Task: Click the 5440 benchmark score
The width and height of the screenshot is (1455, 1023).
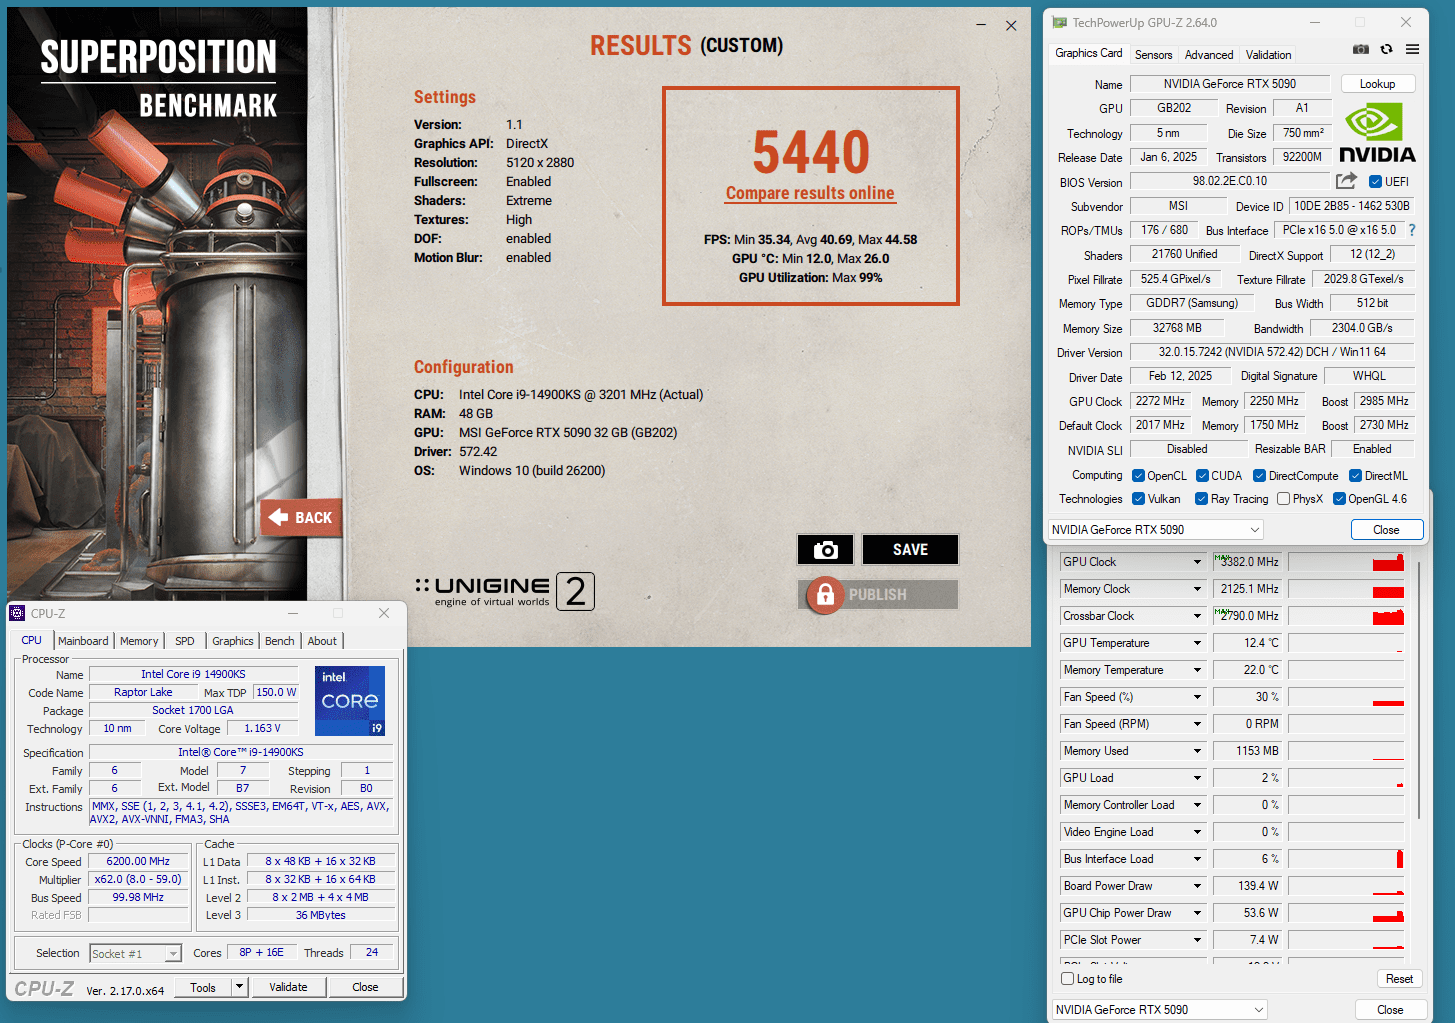Action: (x=811, y=152)
